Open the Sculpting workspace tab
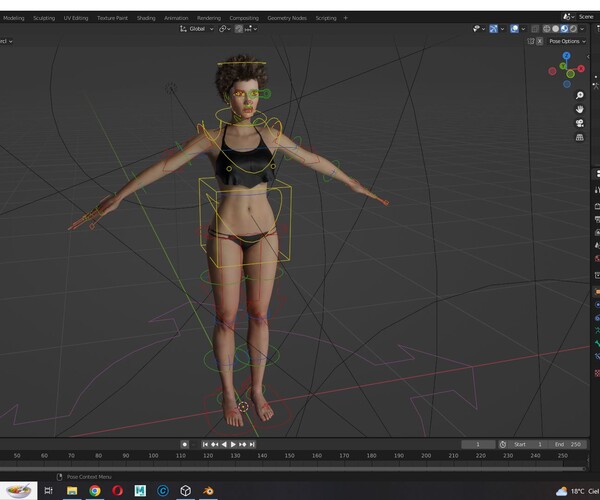 click(44, 18)
